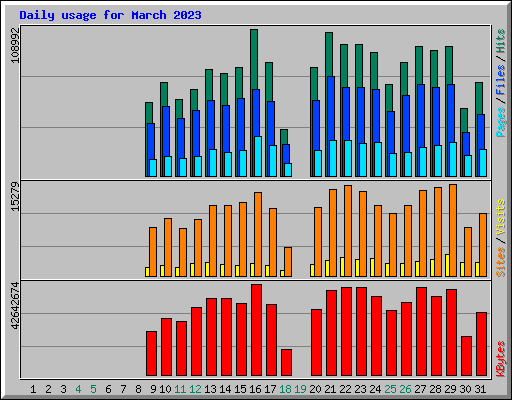The image size is (512, 400).
Task: Click day 1 on the date axis
Action: pyautogui.click(x=33, y=389)
